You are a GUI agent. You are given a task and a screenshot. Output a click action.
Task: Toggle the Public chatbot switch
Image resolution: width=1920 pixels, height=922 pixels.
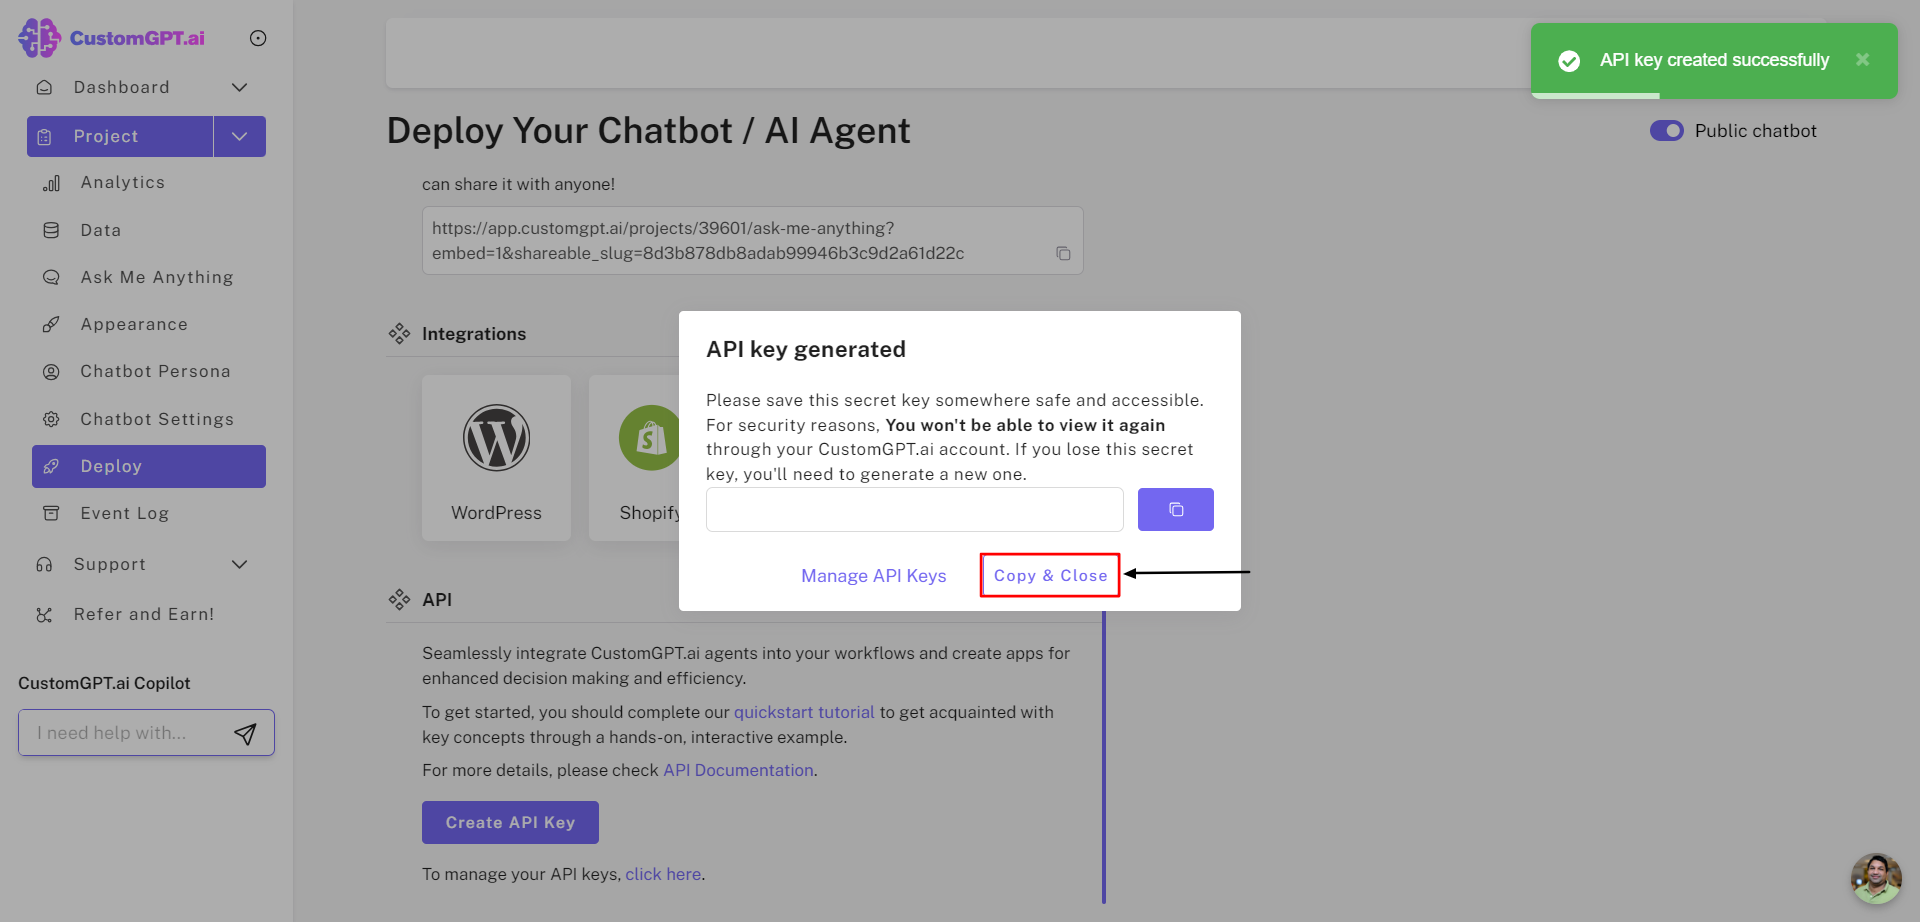point(1667,131)
